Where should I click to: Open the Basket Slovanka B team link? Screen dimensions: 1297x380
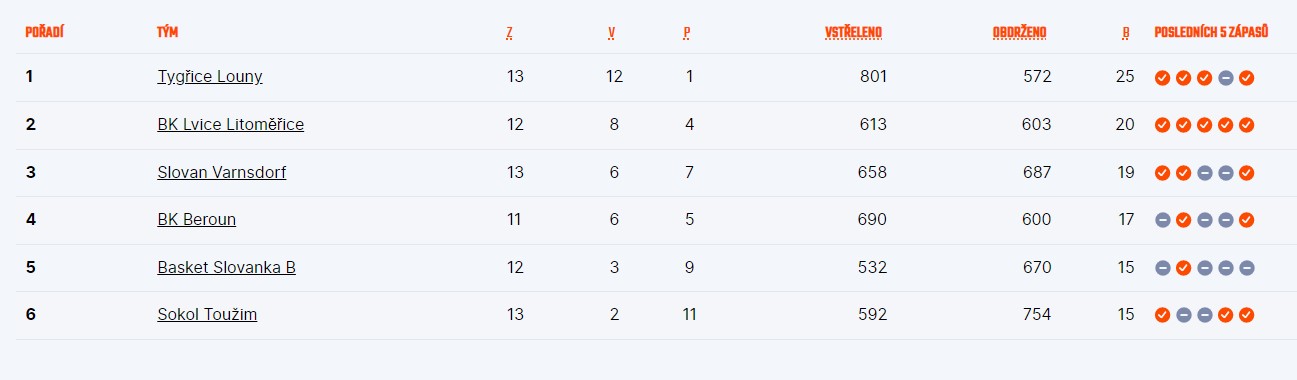(227, 267)
